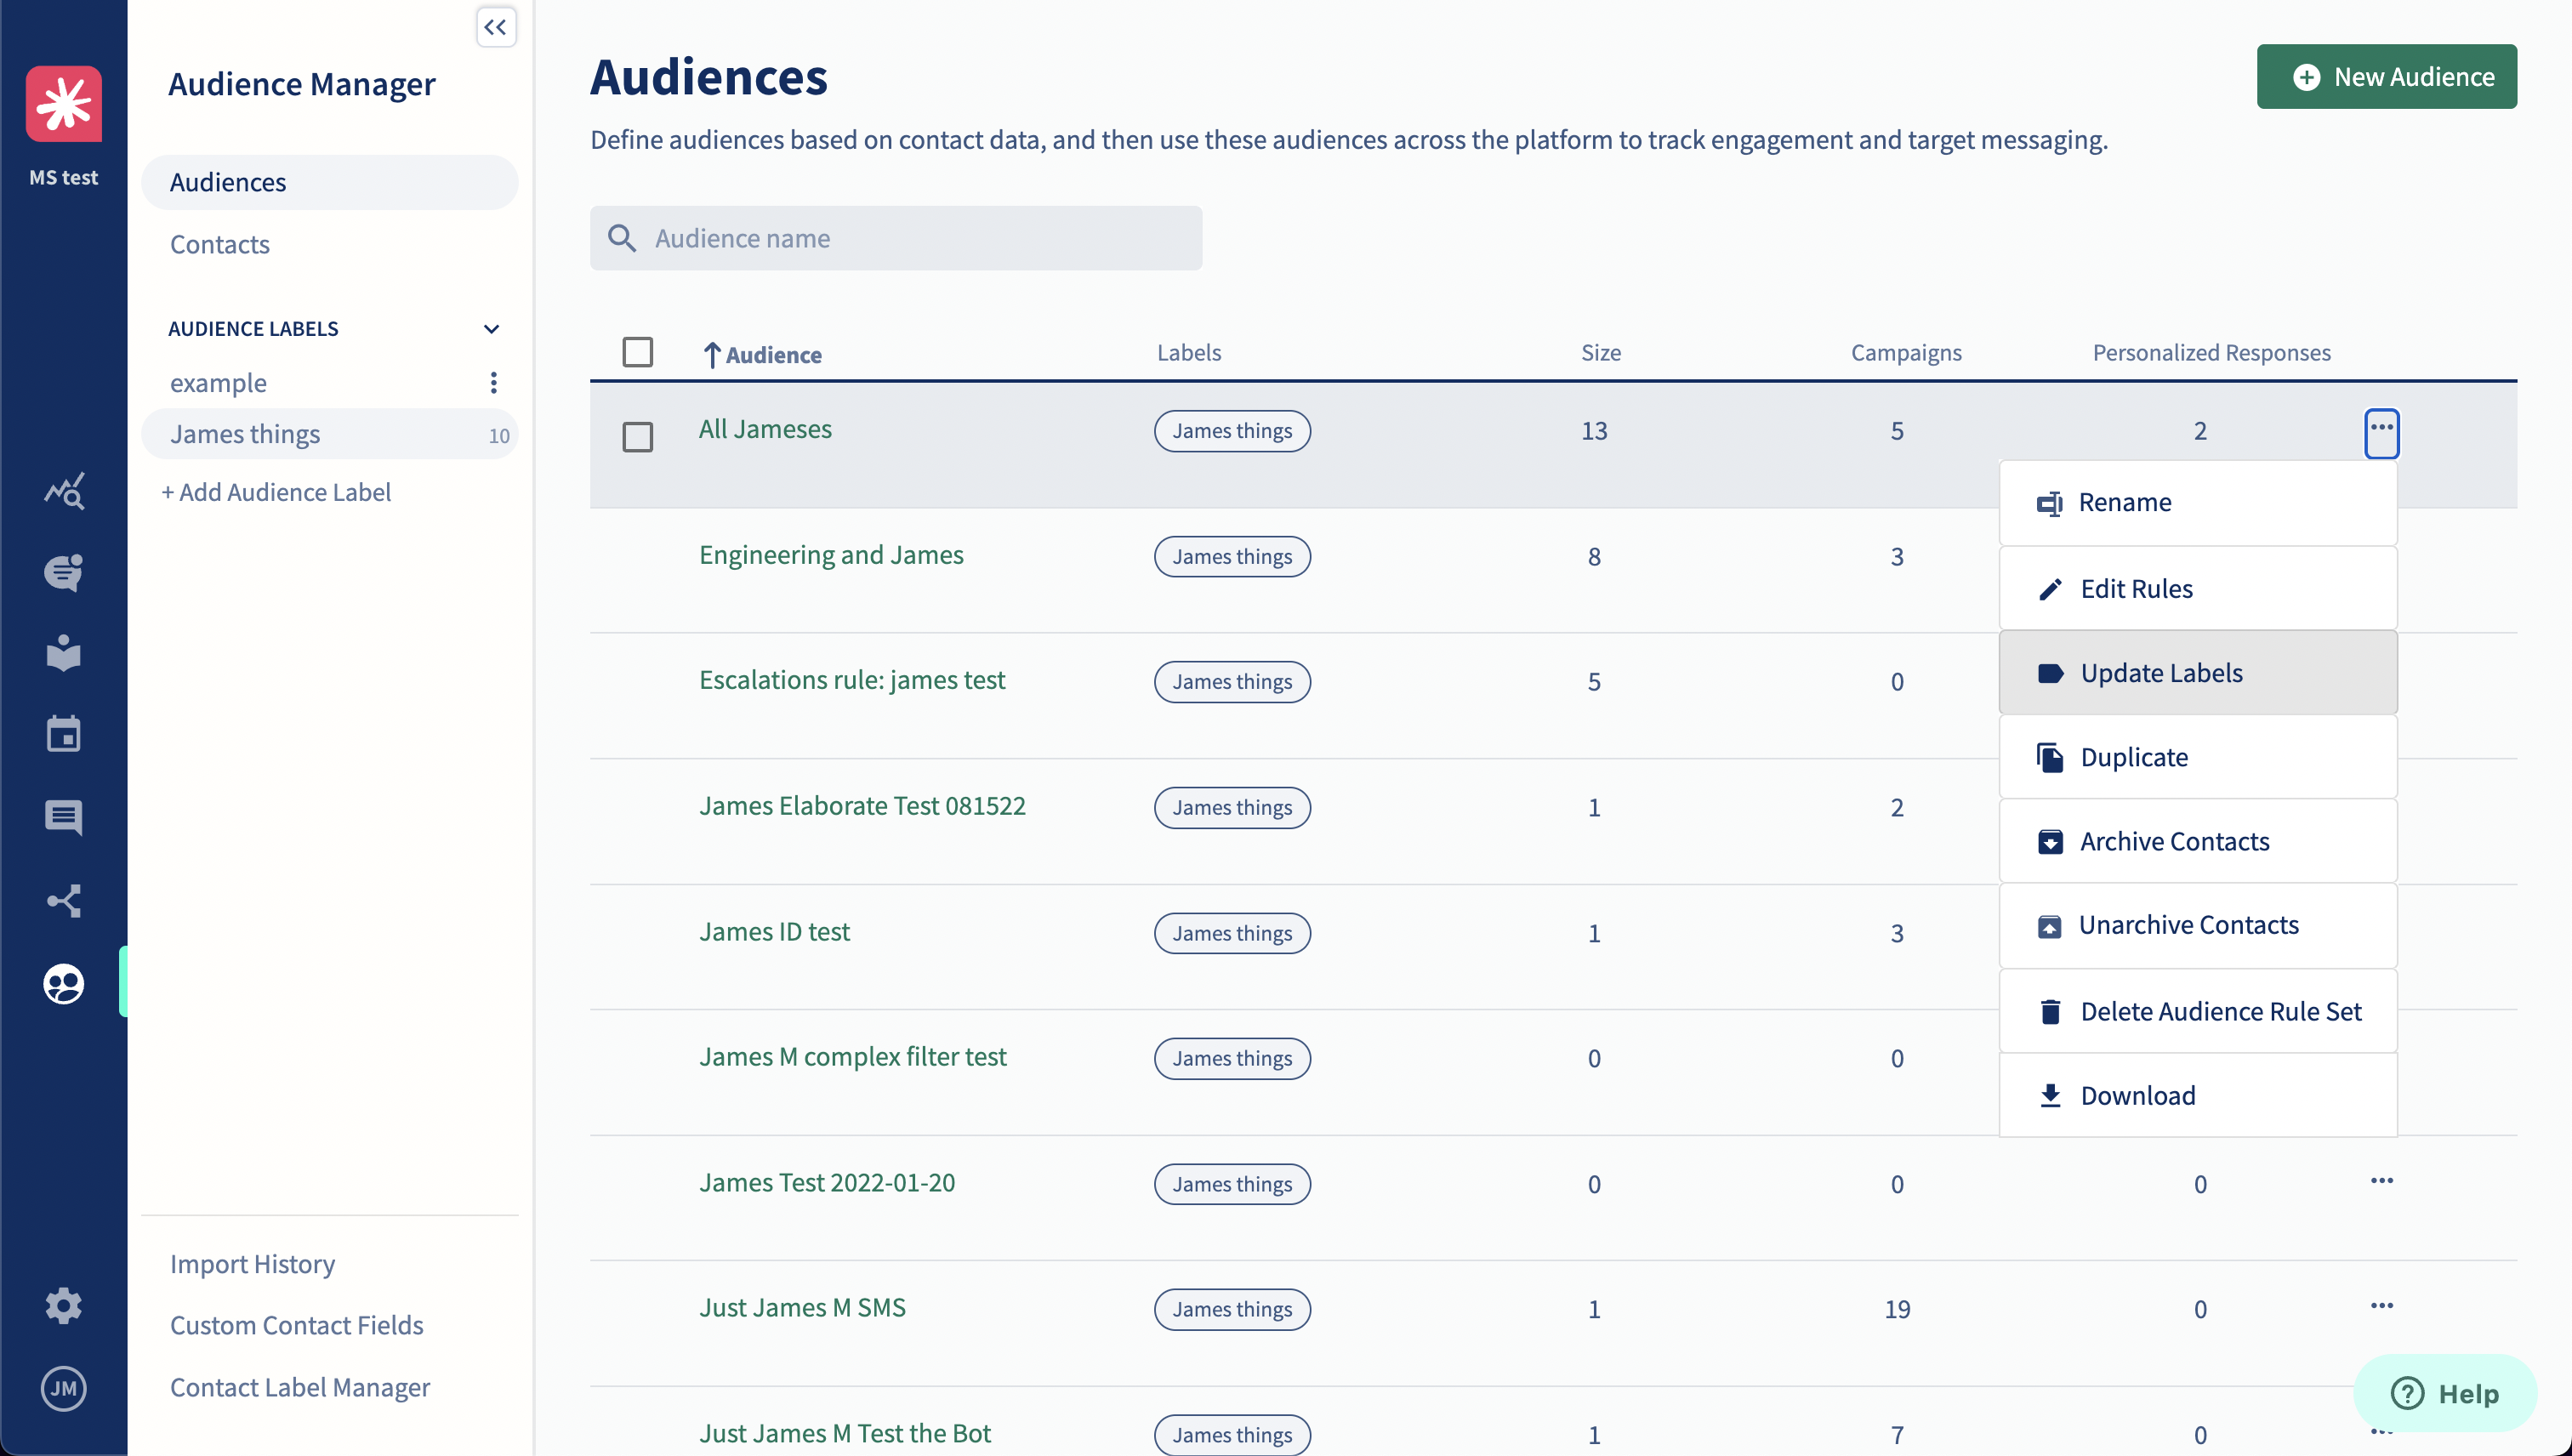Sort by the Labels column header

pos(1188,352)
